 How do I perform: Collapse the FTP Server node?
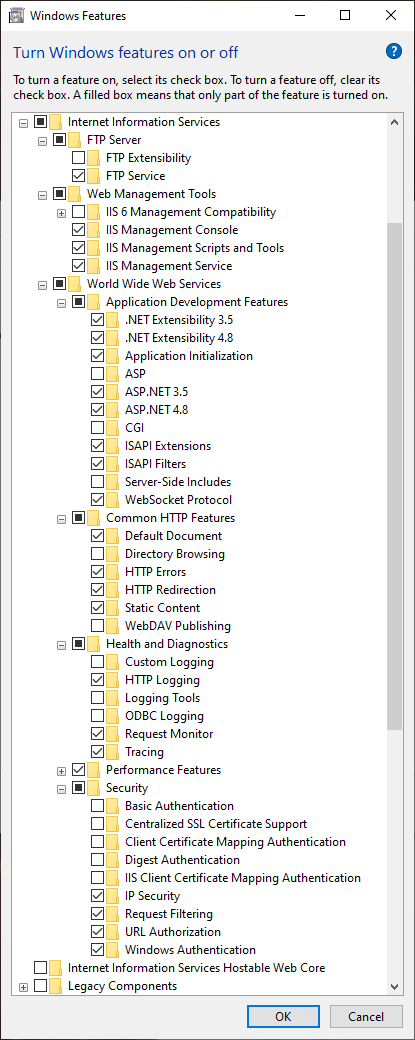coord(43,141)
